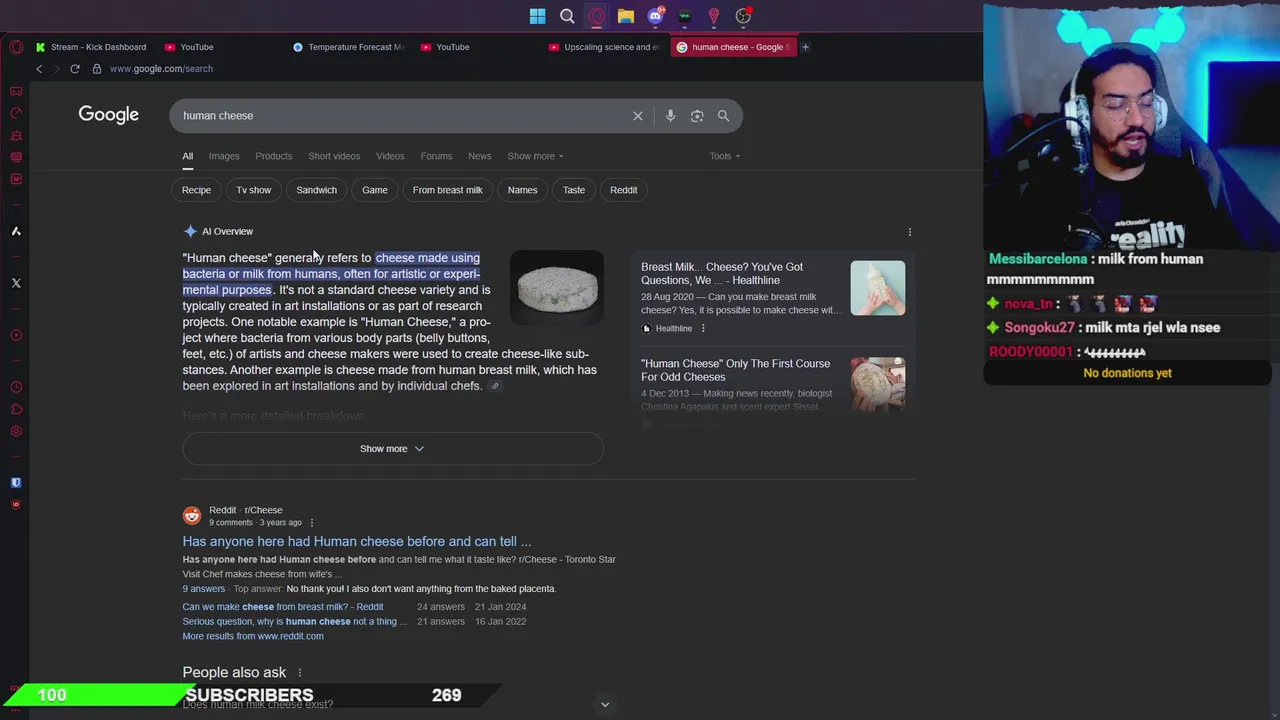
Task: Open Healthline result three-dot menu
Action: (x=703, y=328)
